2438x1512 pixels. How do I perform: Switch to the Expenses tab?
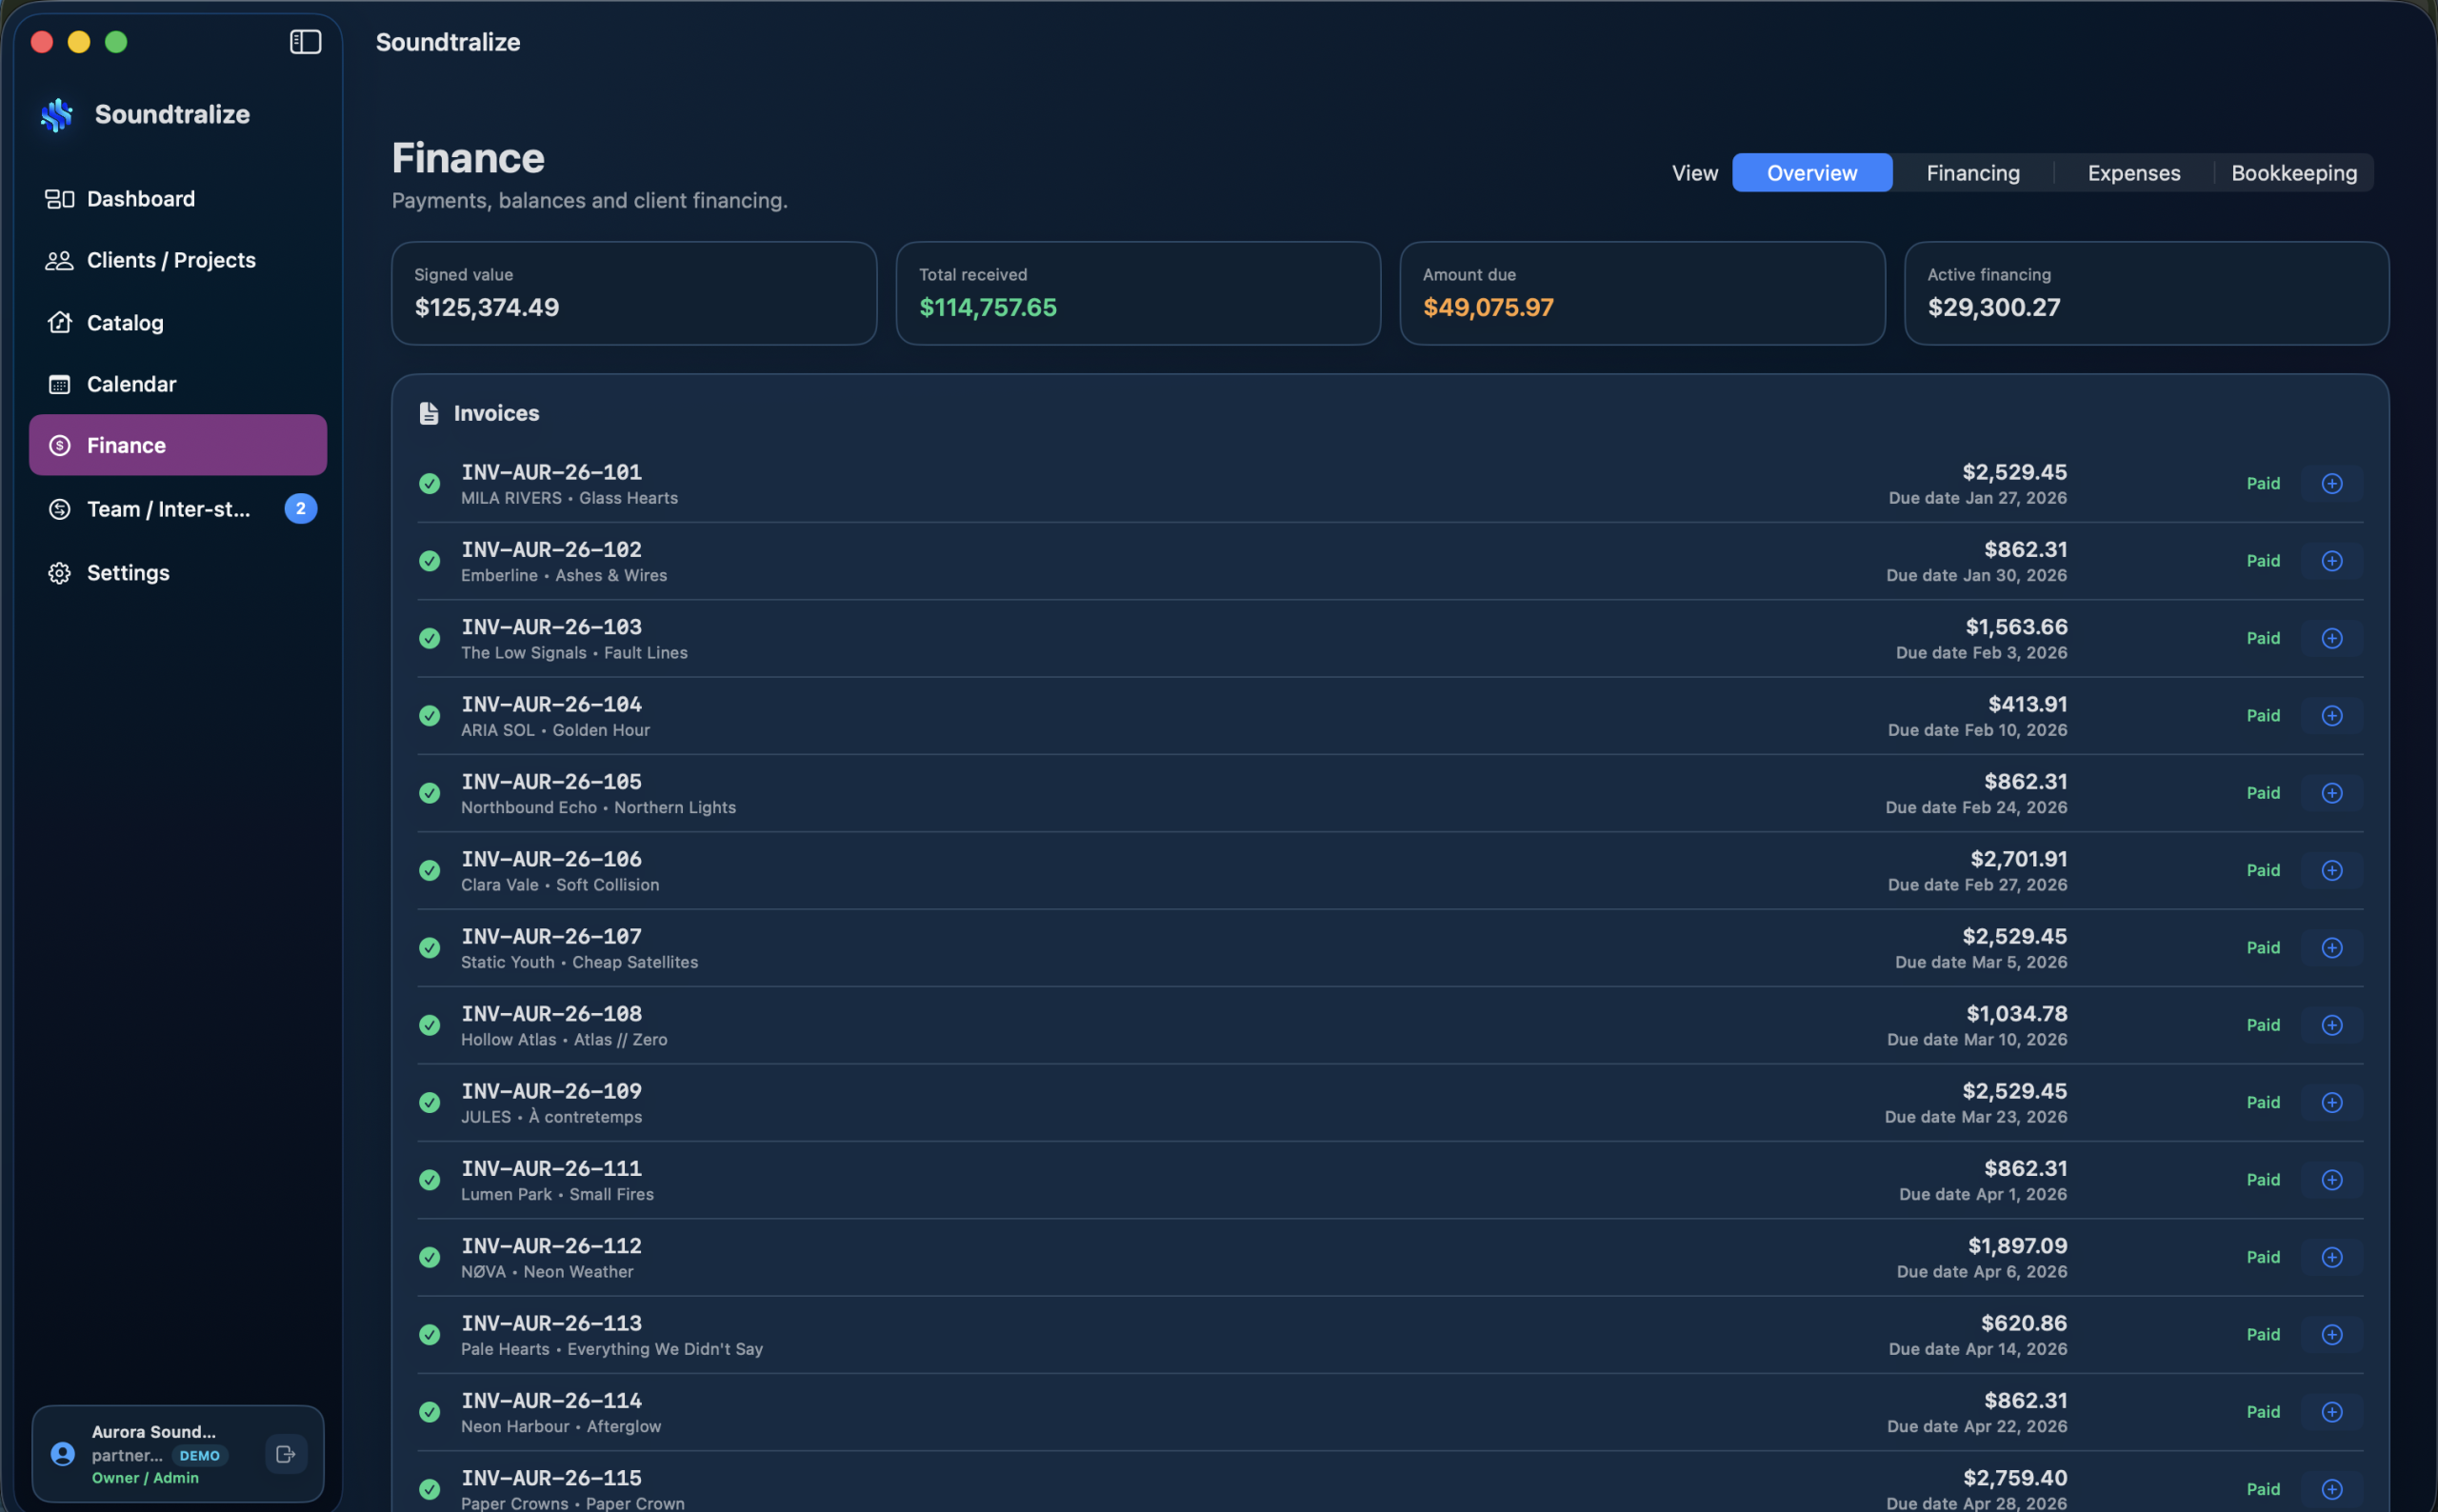pos(2134,173)
